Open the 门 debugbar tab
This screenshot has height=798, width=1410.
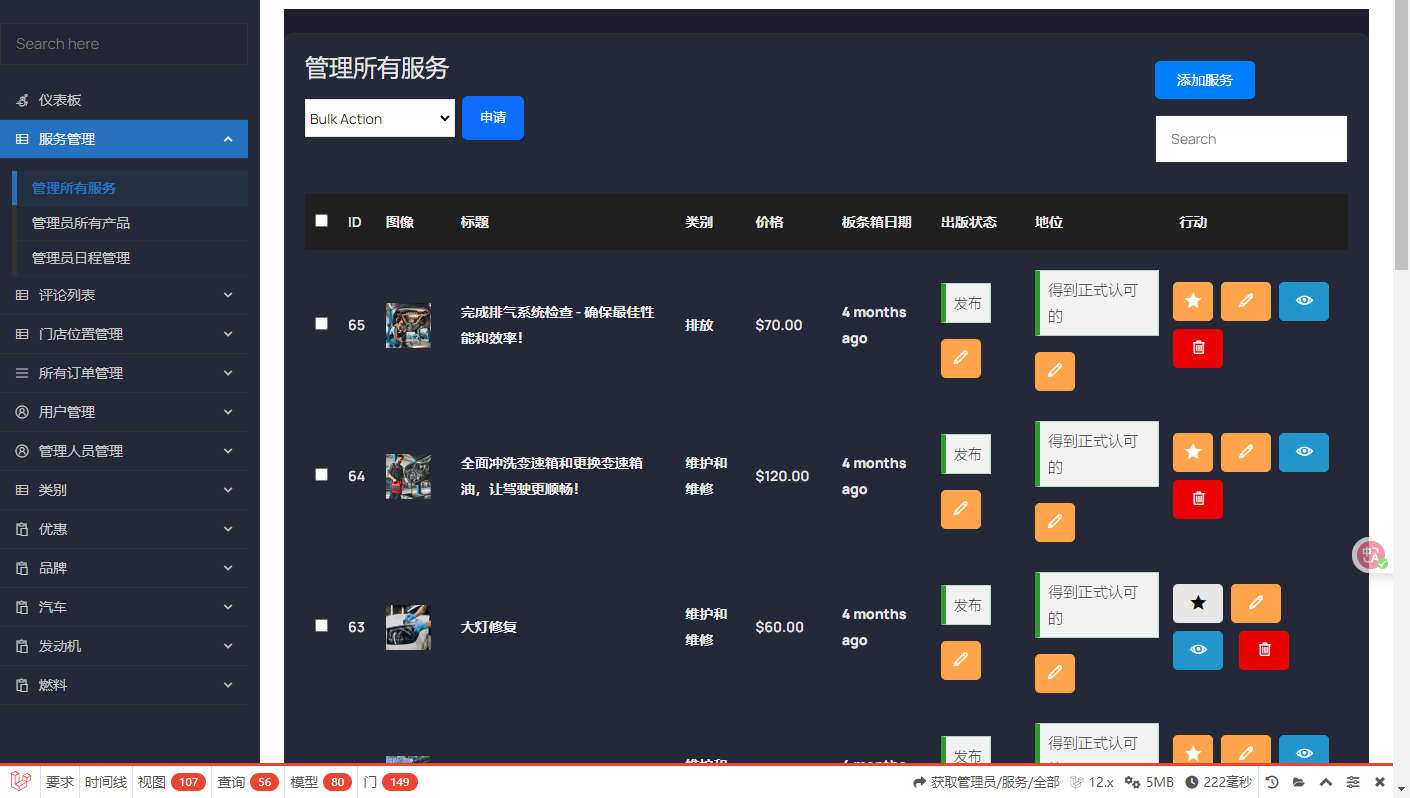click(390, 782)
